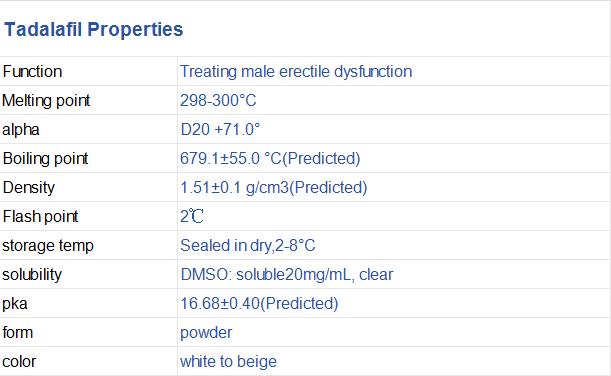Click the DMSO soluble 20mg/mL value
611x376 pixels.
click(287, 275)
